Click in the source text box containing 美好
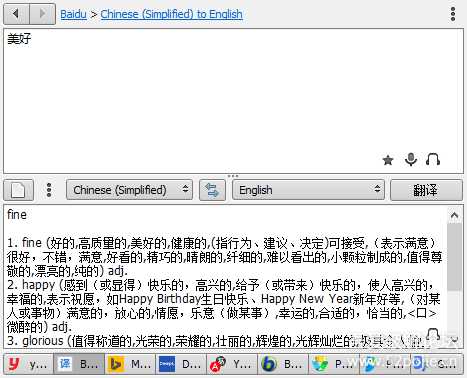The height and width of the screenshot is (378, 467). [233, 101]
